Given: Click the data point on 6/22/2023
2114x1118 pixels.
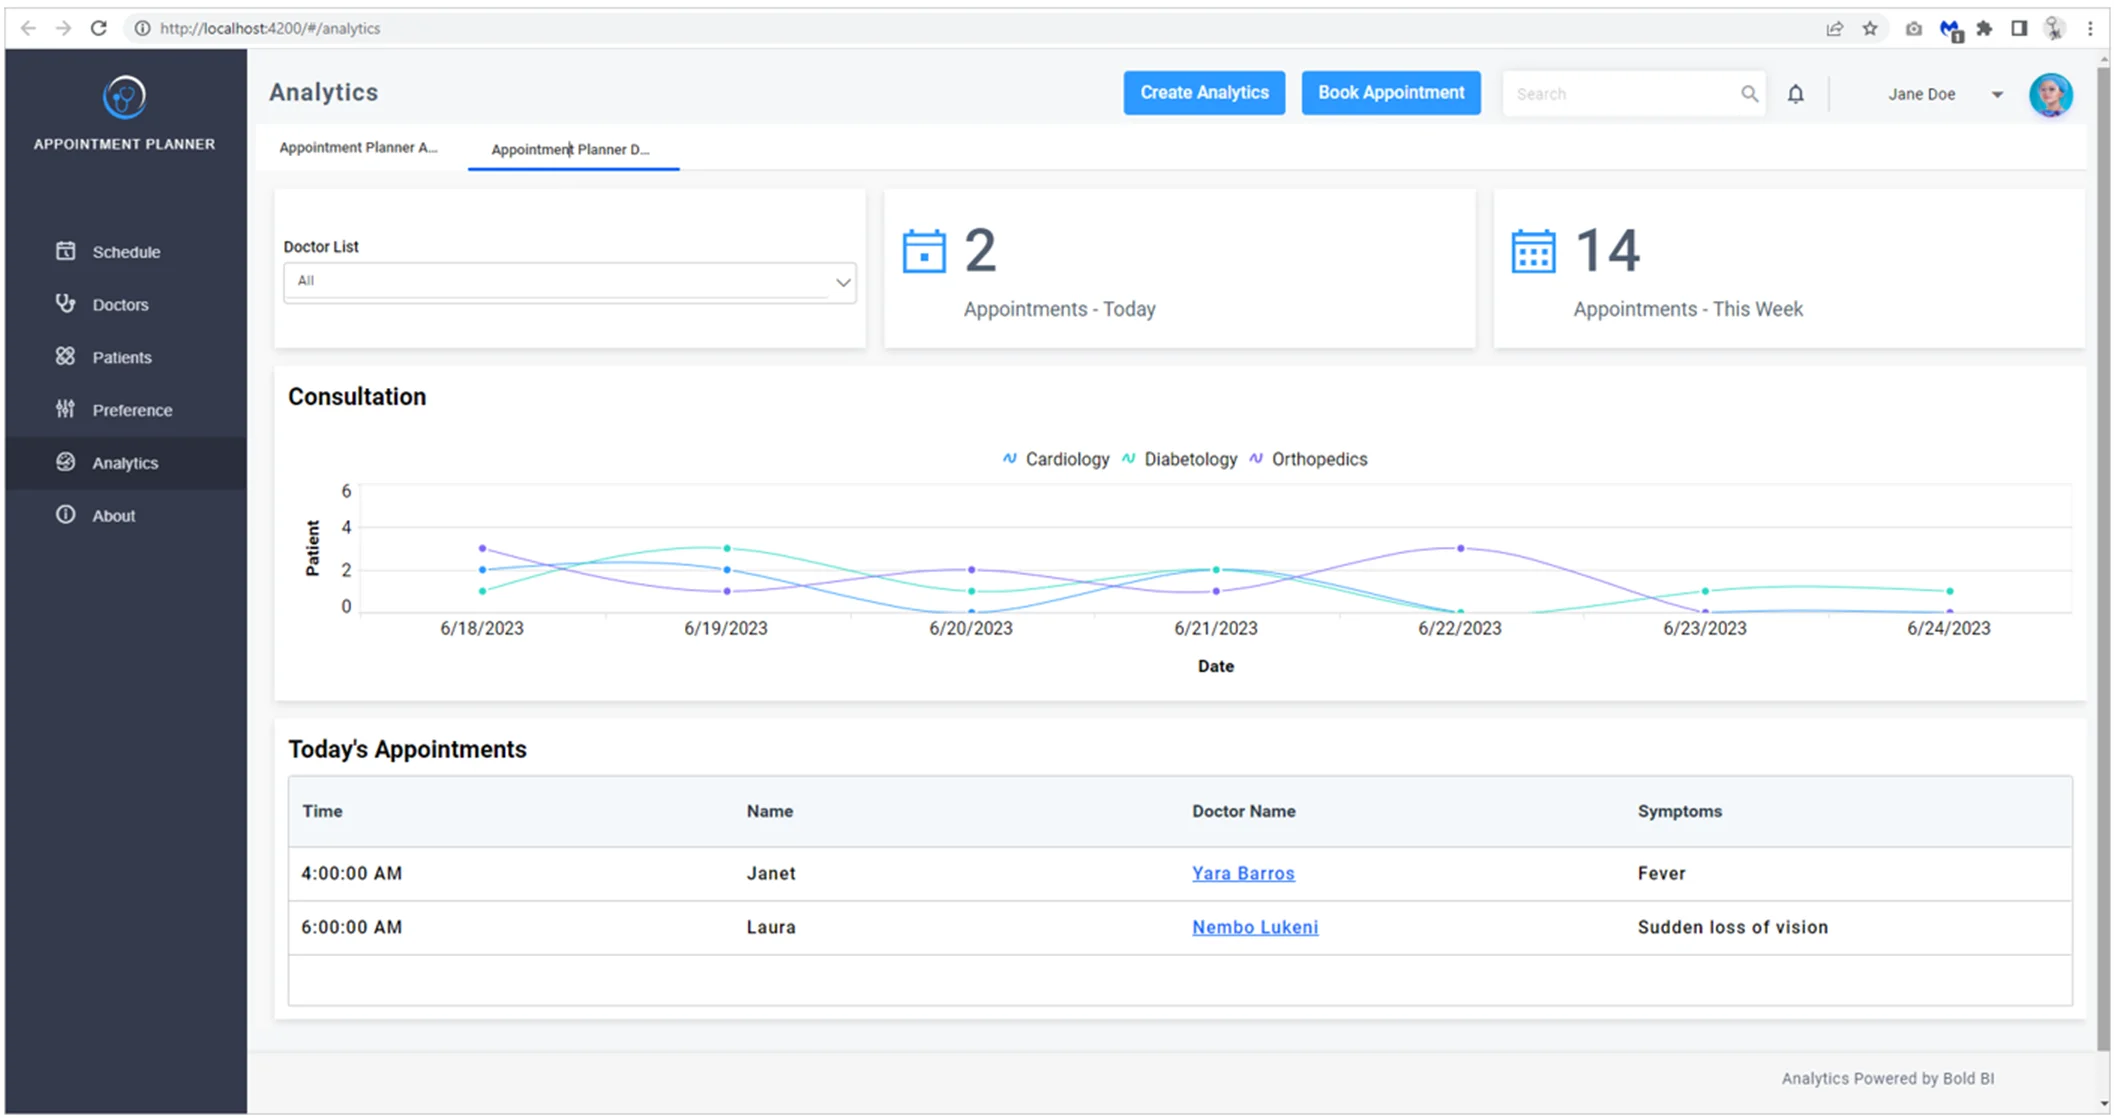Looking at the screenshot, I should [x=1459, y=548].
